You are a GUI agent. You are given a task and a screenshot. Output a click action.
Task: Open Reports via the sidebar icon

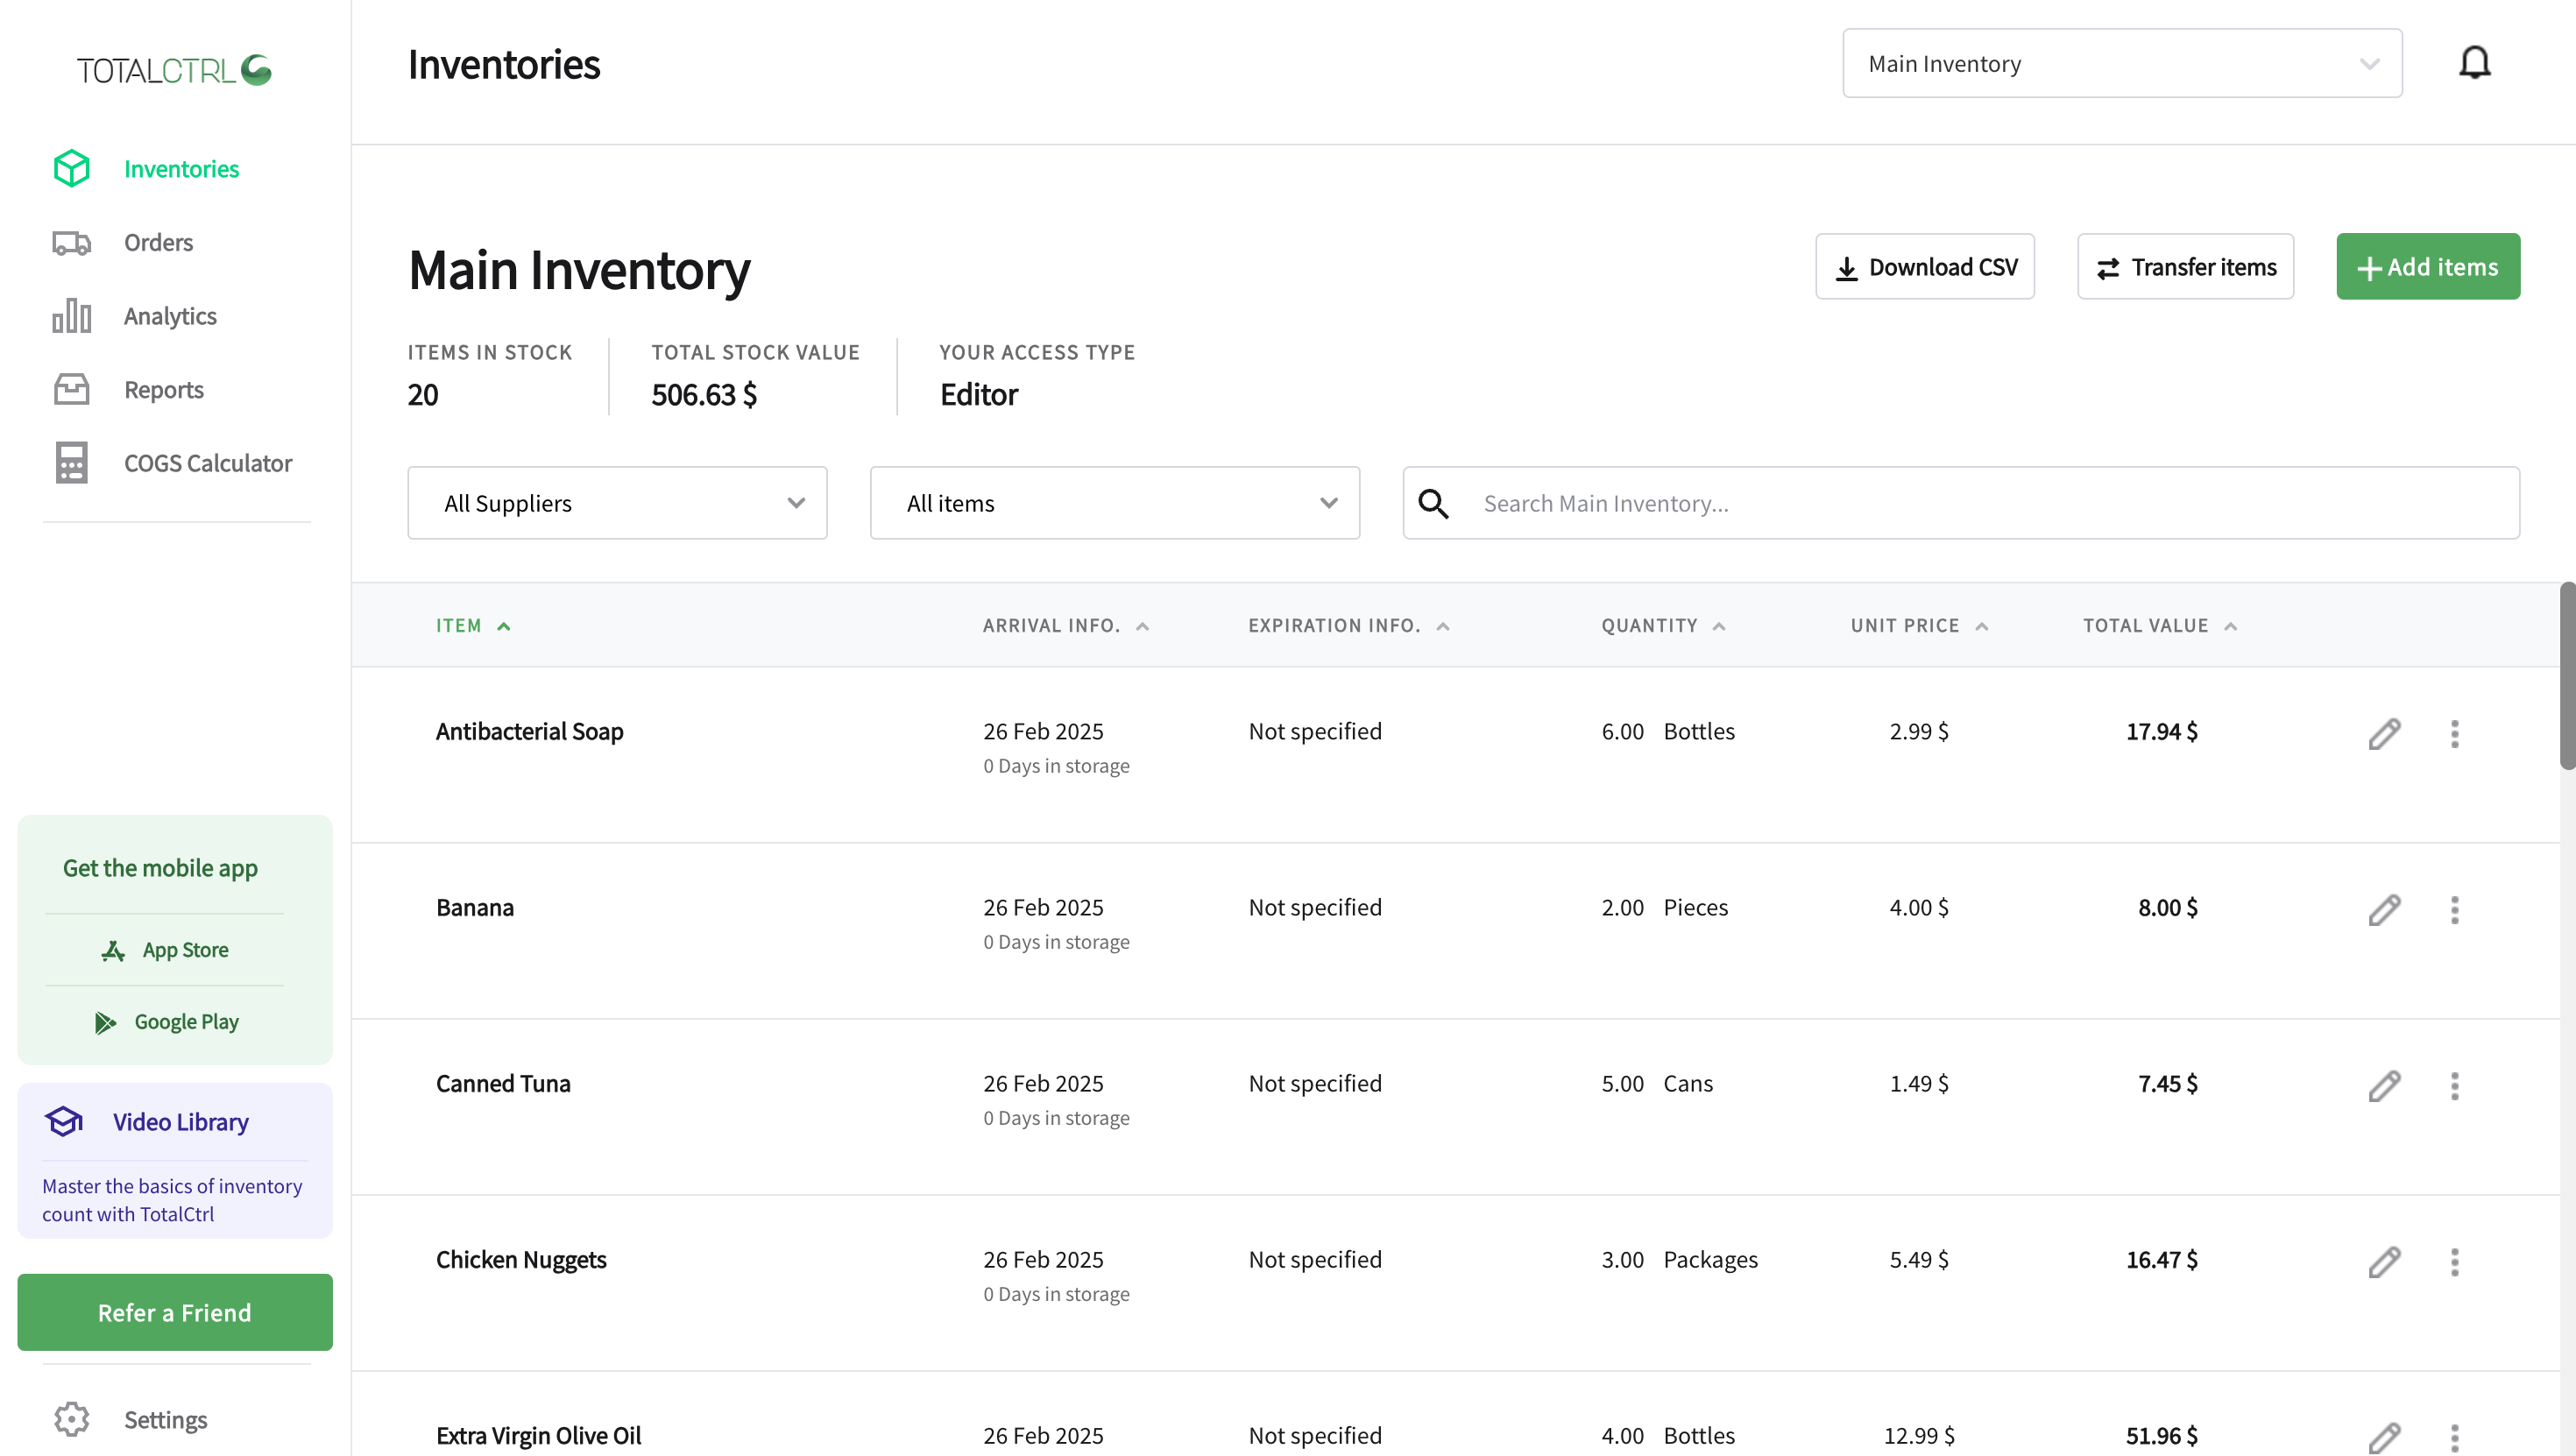click(x=70, y=389)
